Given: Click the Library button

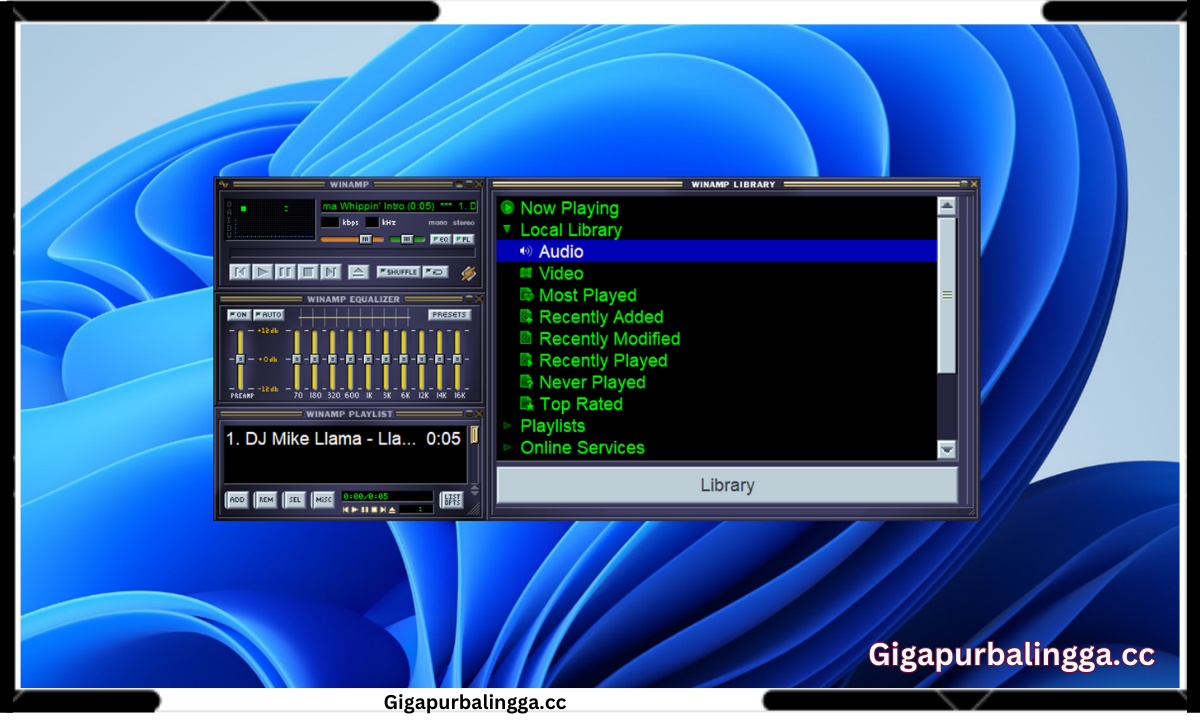Looking at the screenshot, I should [x=727, y=485].
